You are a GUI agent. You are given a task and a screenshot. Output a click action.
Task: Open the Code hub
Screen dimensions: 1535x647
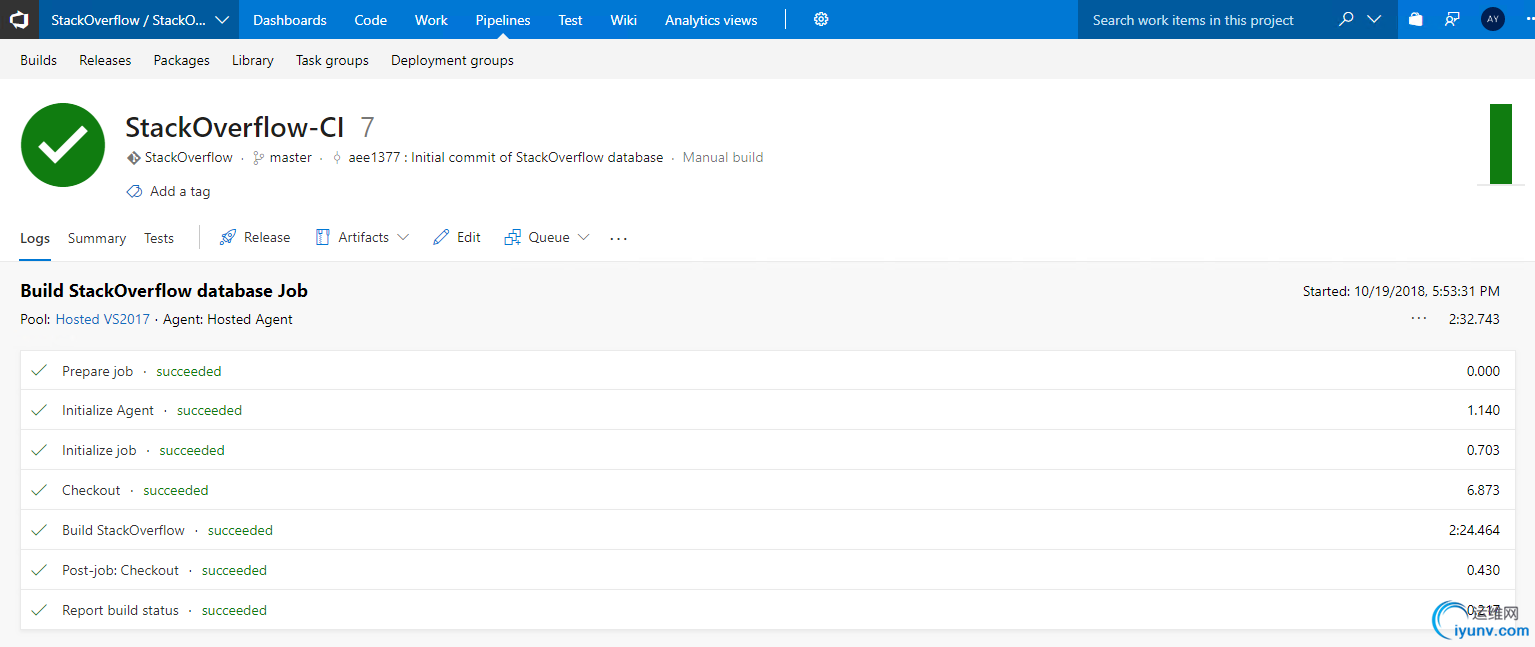click(371, 20)
